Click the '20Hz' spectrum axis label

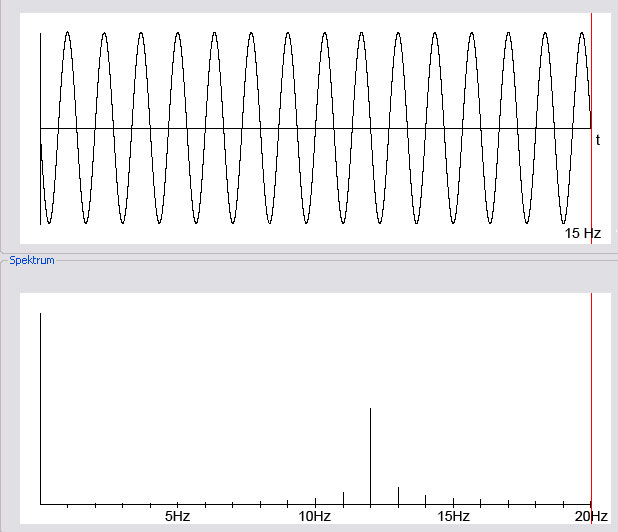click(x=591, y=516)
